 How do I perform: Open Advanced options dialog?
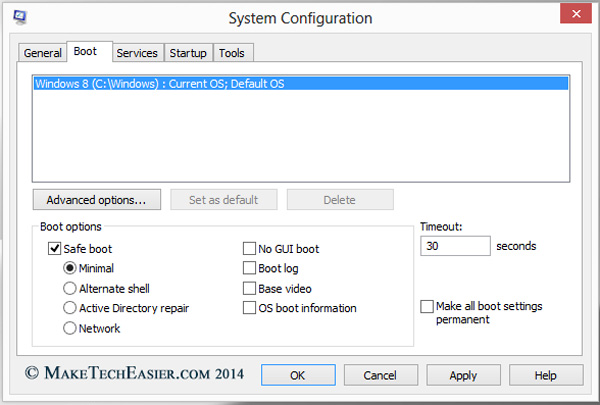coord(96,200)
